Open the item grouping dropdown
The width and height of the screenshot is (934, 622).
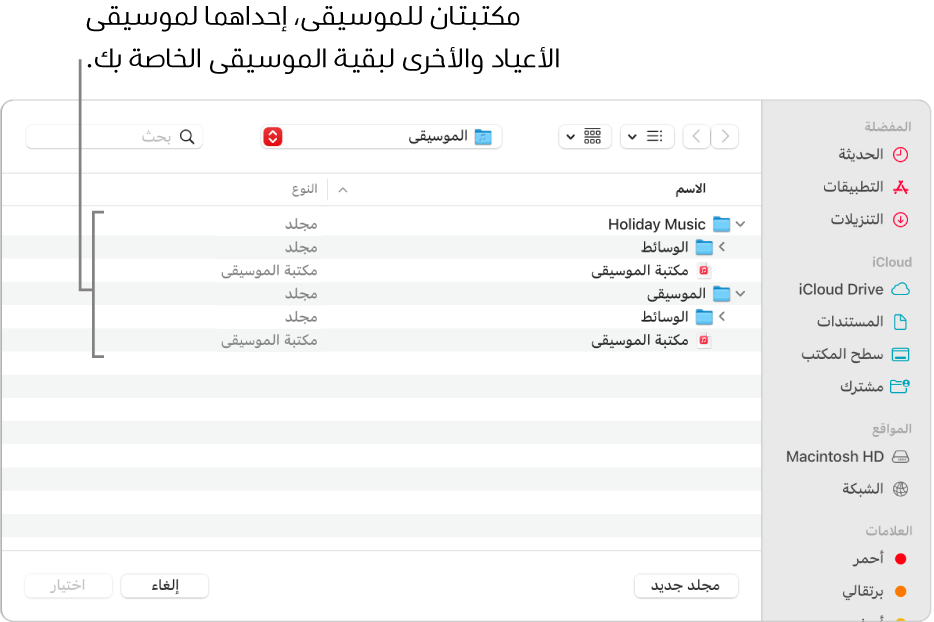585,137
